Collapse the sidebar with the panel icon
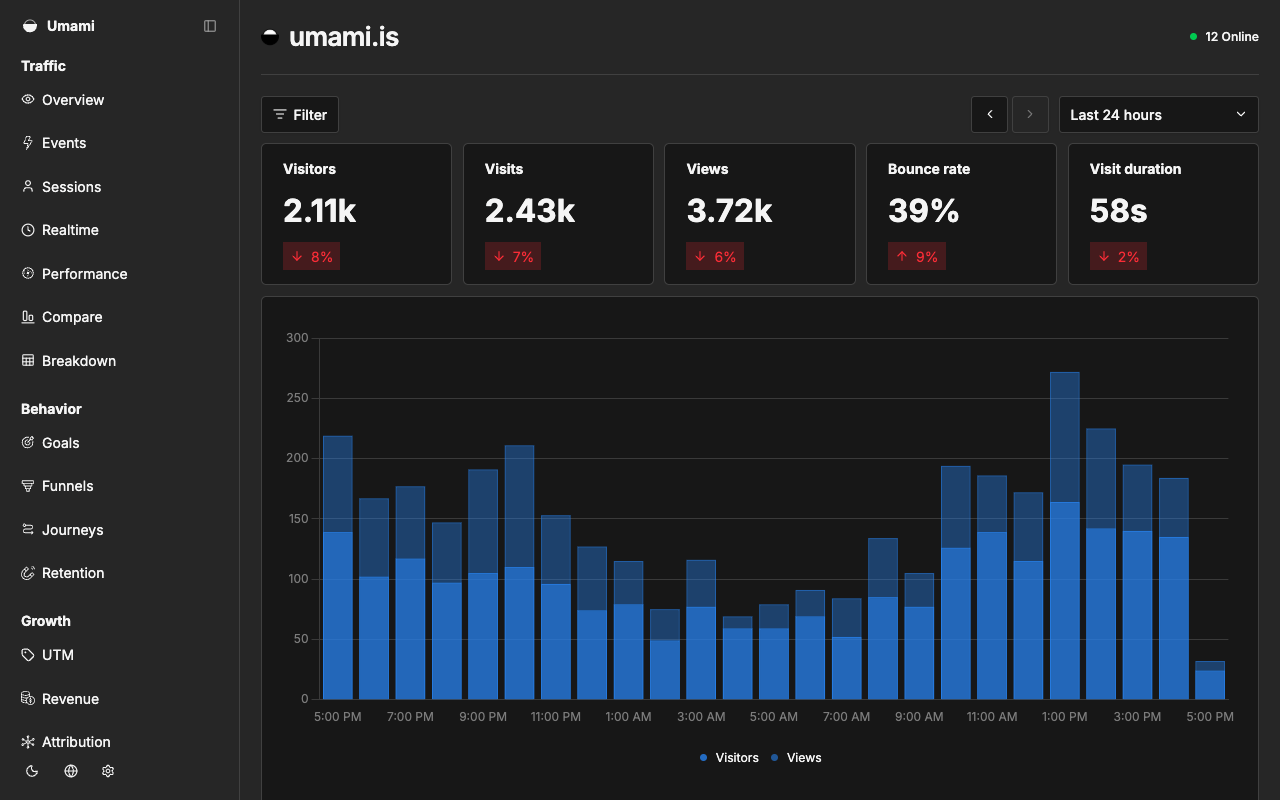Screen dimensions: 1280x800 210,26
